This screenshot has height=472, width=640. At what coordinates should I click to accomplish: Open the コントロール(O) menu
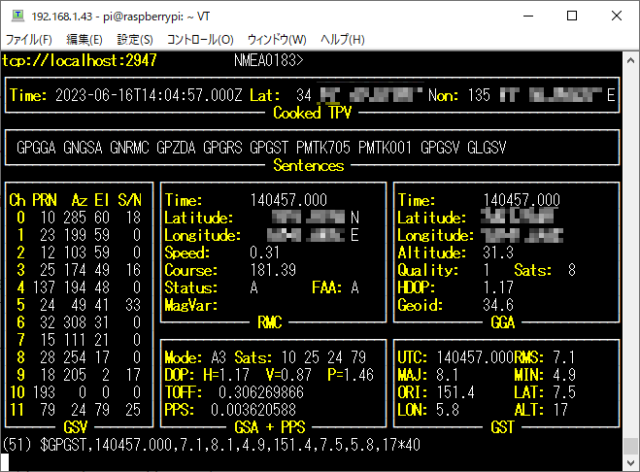coord(200,39)
